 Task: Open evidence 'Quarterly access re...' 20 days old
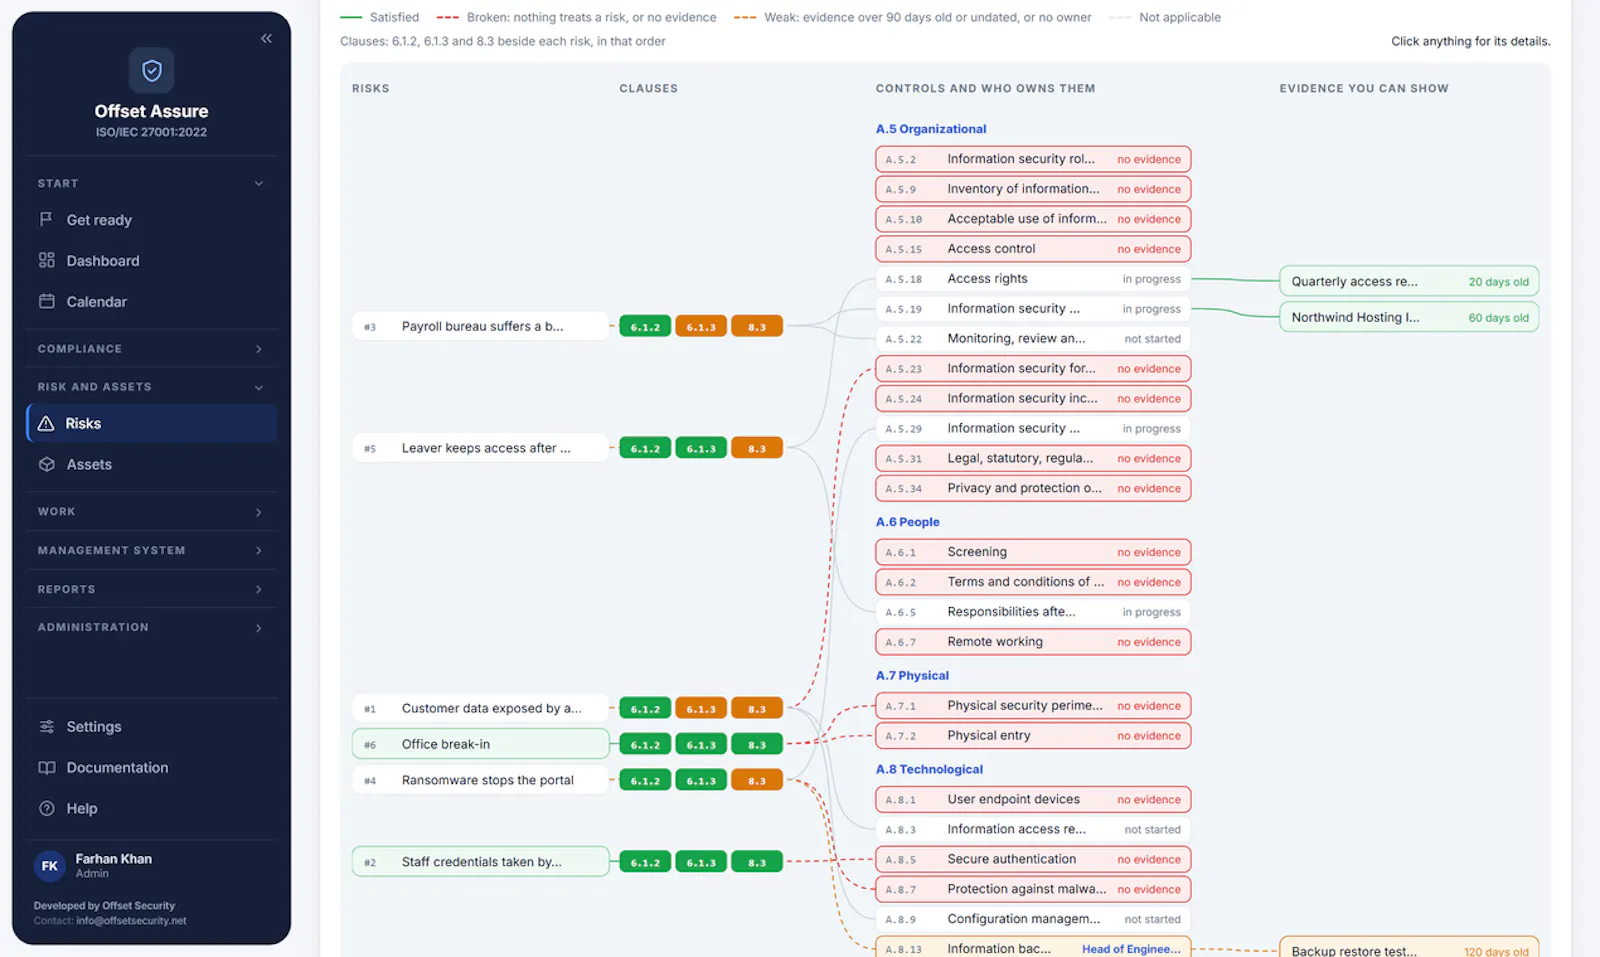pyautogui.click(x=1409, y=281)
